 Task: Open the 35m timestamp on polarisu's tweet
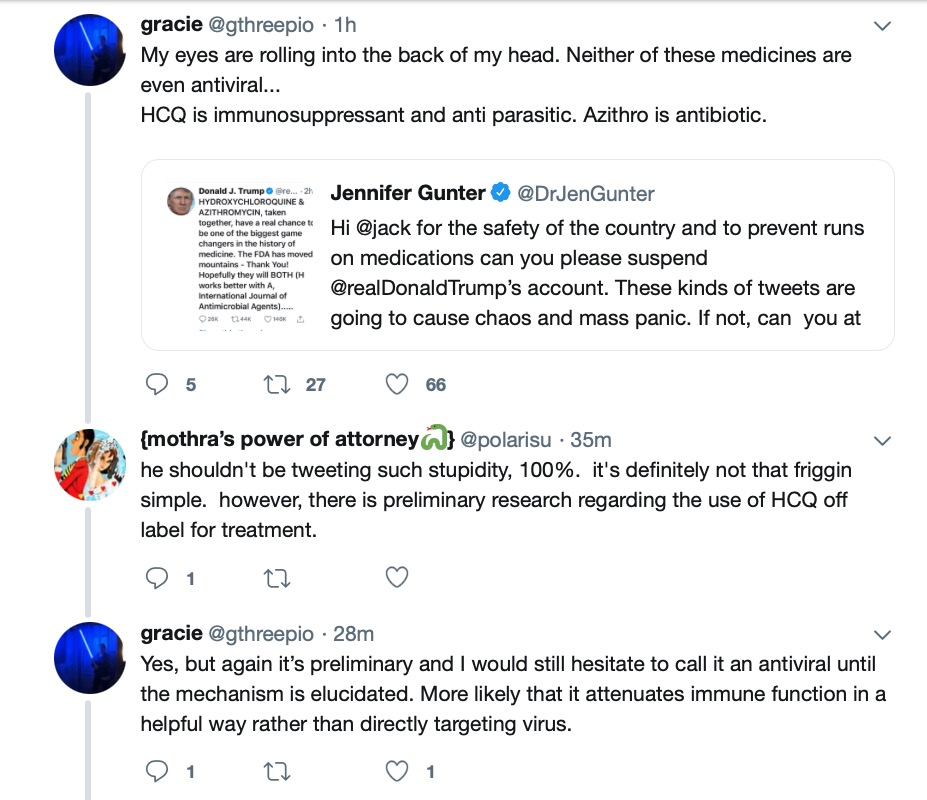591,440
